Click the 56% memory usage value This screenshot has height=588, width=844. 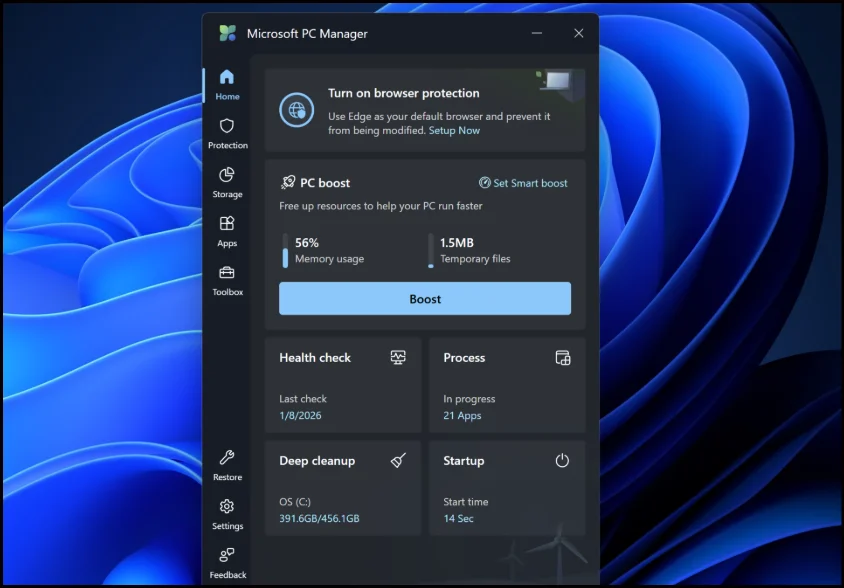click(x=307, y=243)
